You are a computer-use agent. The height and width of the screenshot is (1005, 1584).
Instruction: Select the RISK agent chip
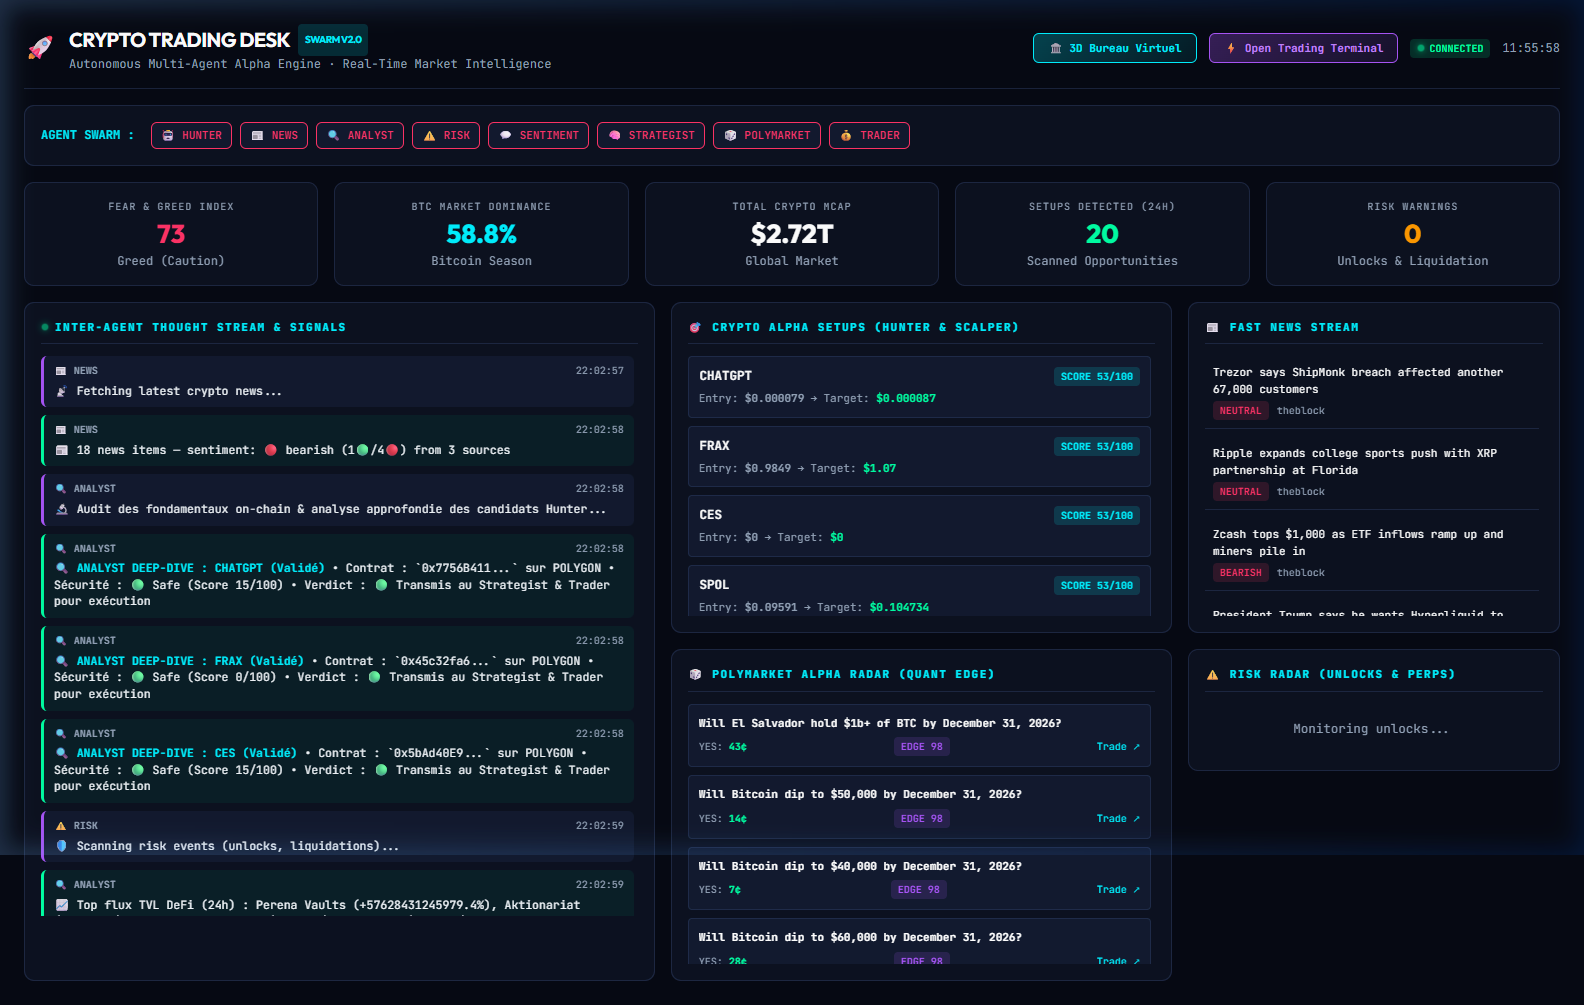tap(446, 135)
